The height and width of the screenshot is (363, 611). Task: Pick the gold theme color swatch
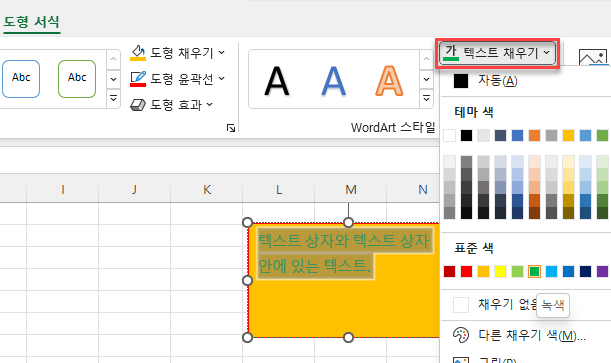pos(568,136)
